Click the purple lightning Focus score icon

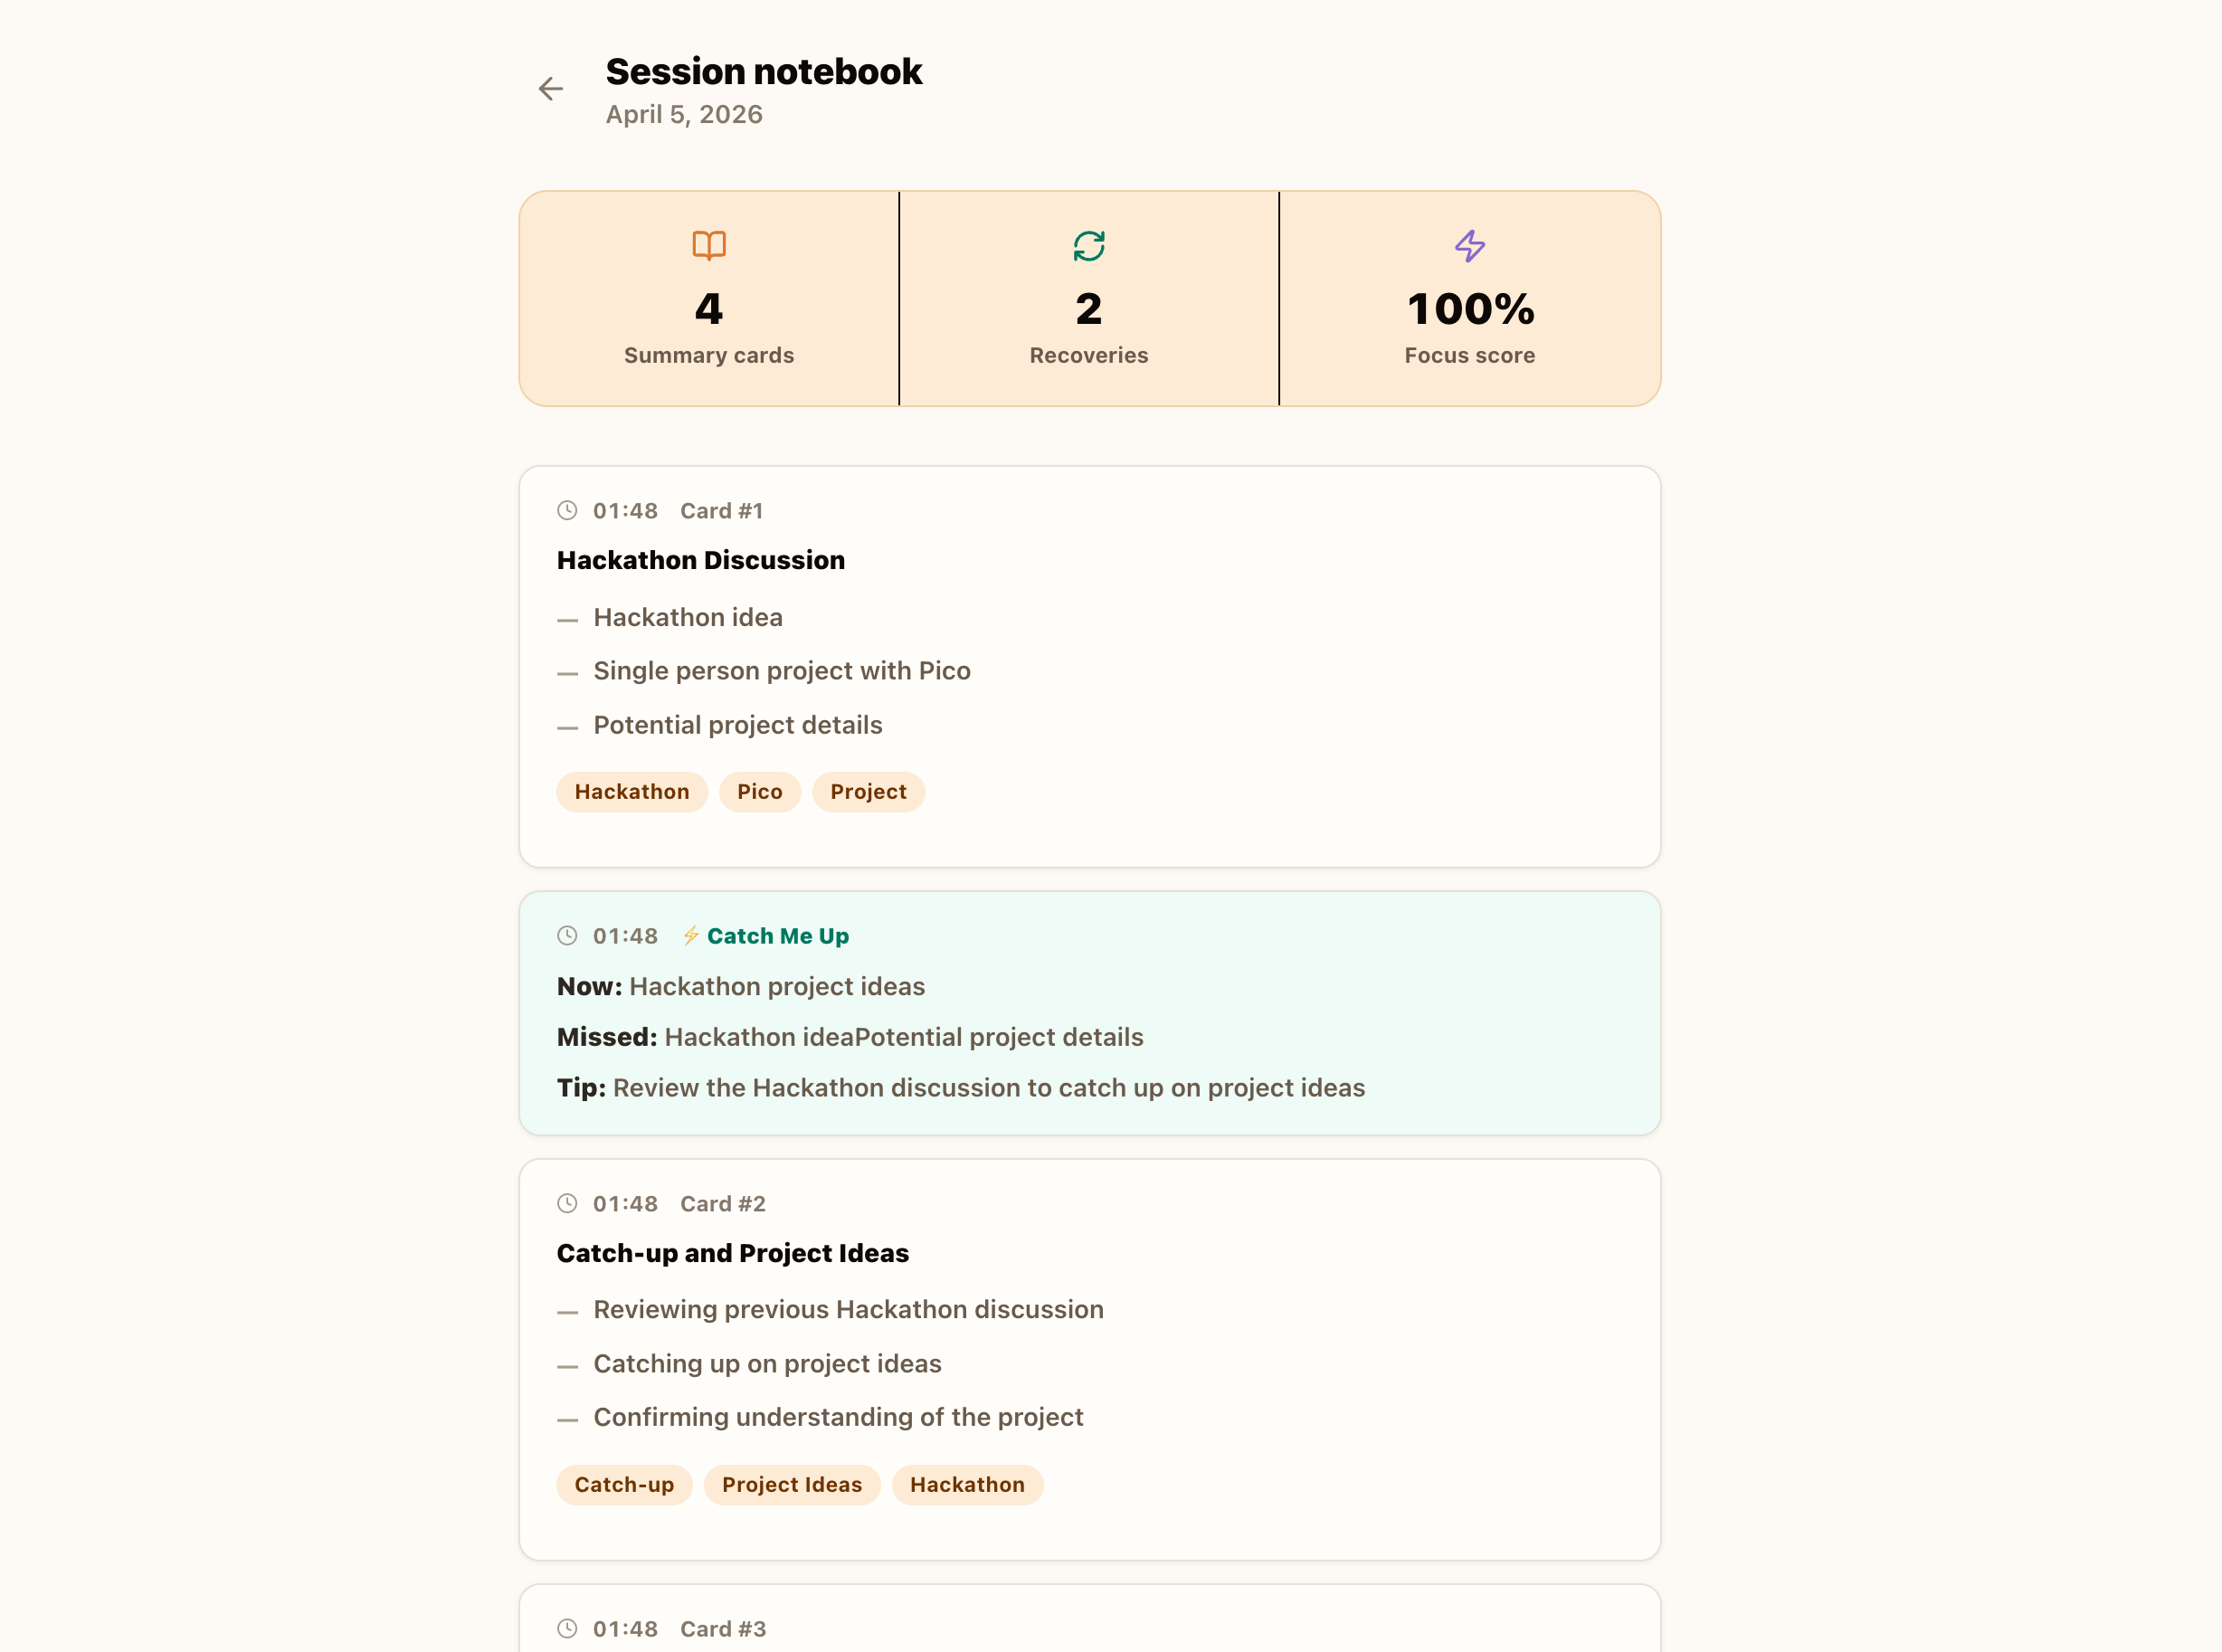tap(1469, 245)
